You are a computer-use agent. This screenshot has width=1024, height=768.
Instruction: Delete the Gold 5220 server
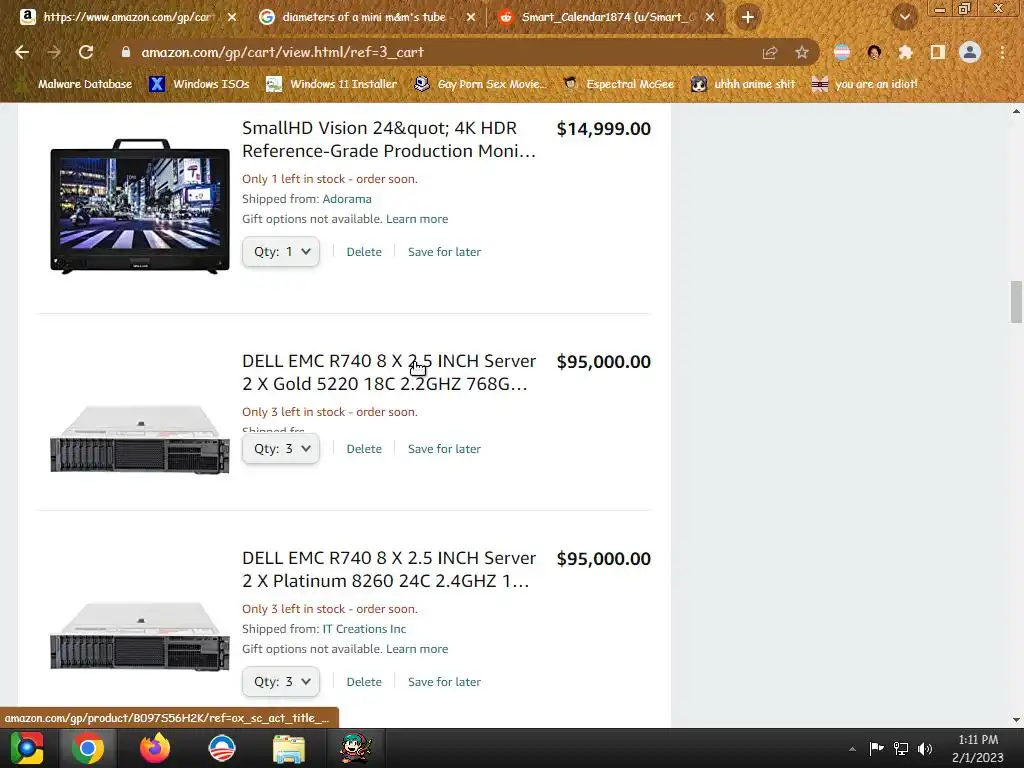tap(364, 449)
